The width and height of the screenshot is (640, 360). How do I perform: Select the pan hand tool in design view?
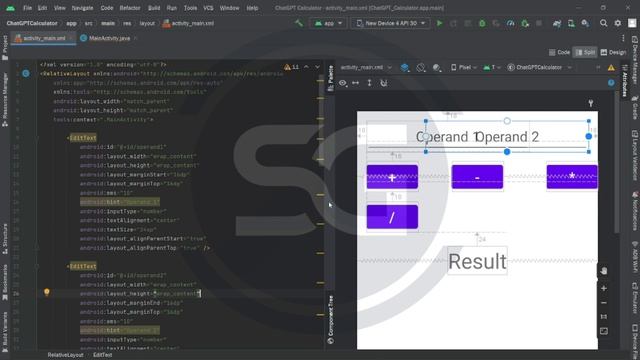604,271
